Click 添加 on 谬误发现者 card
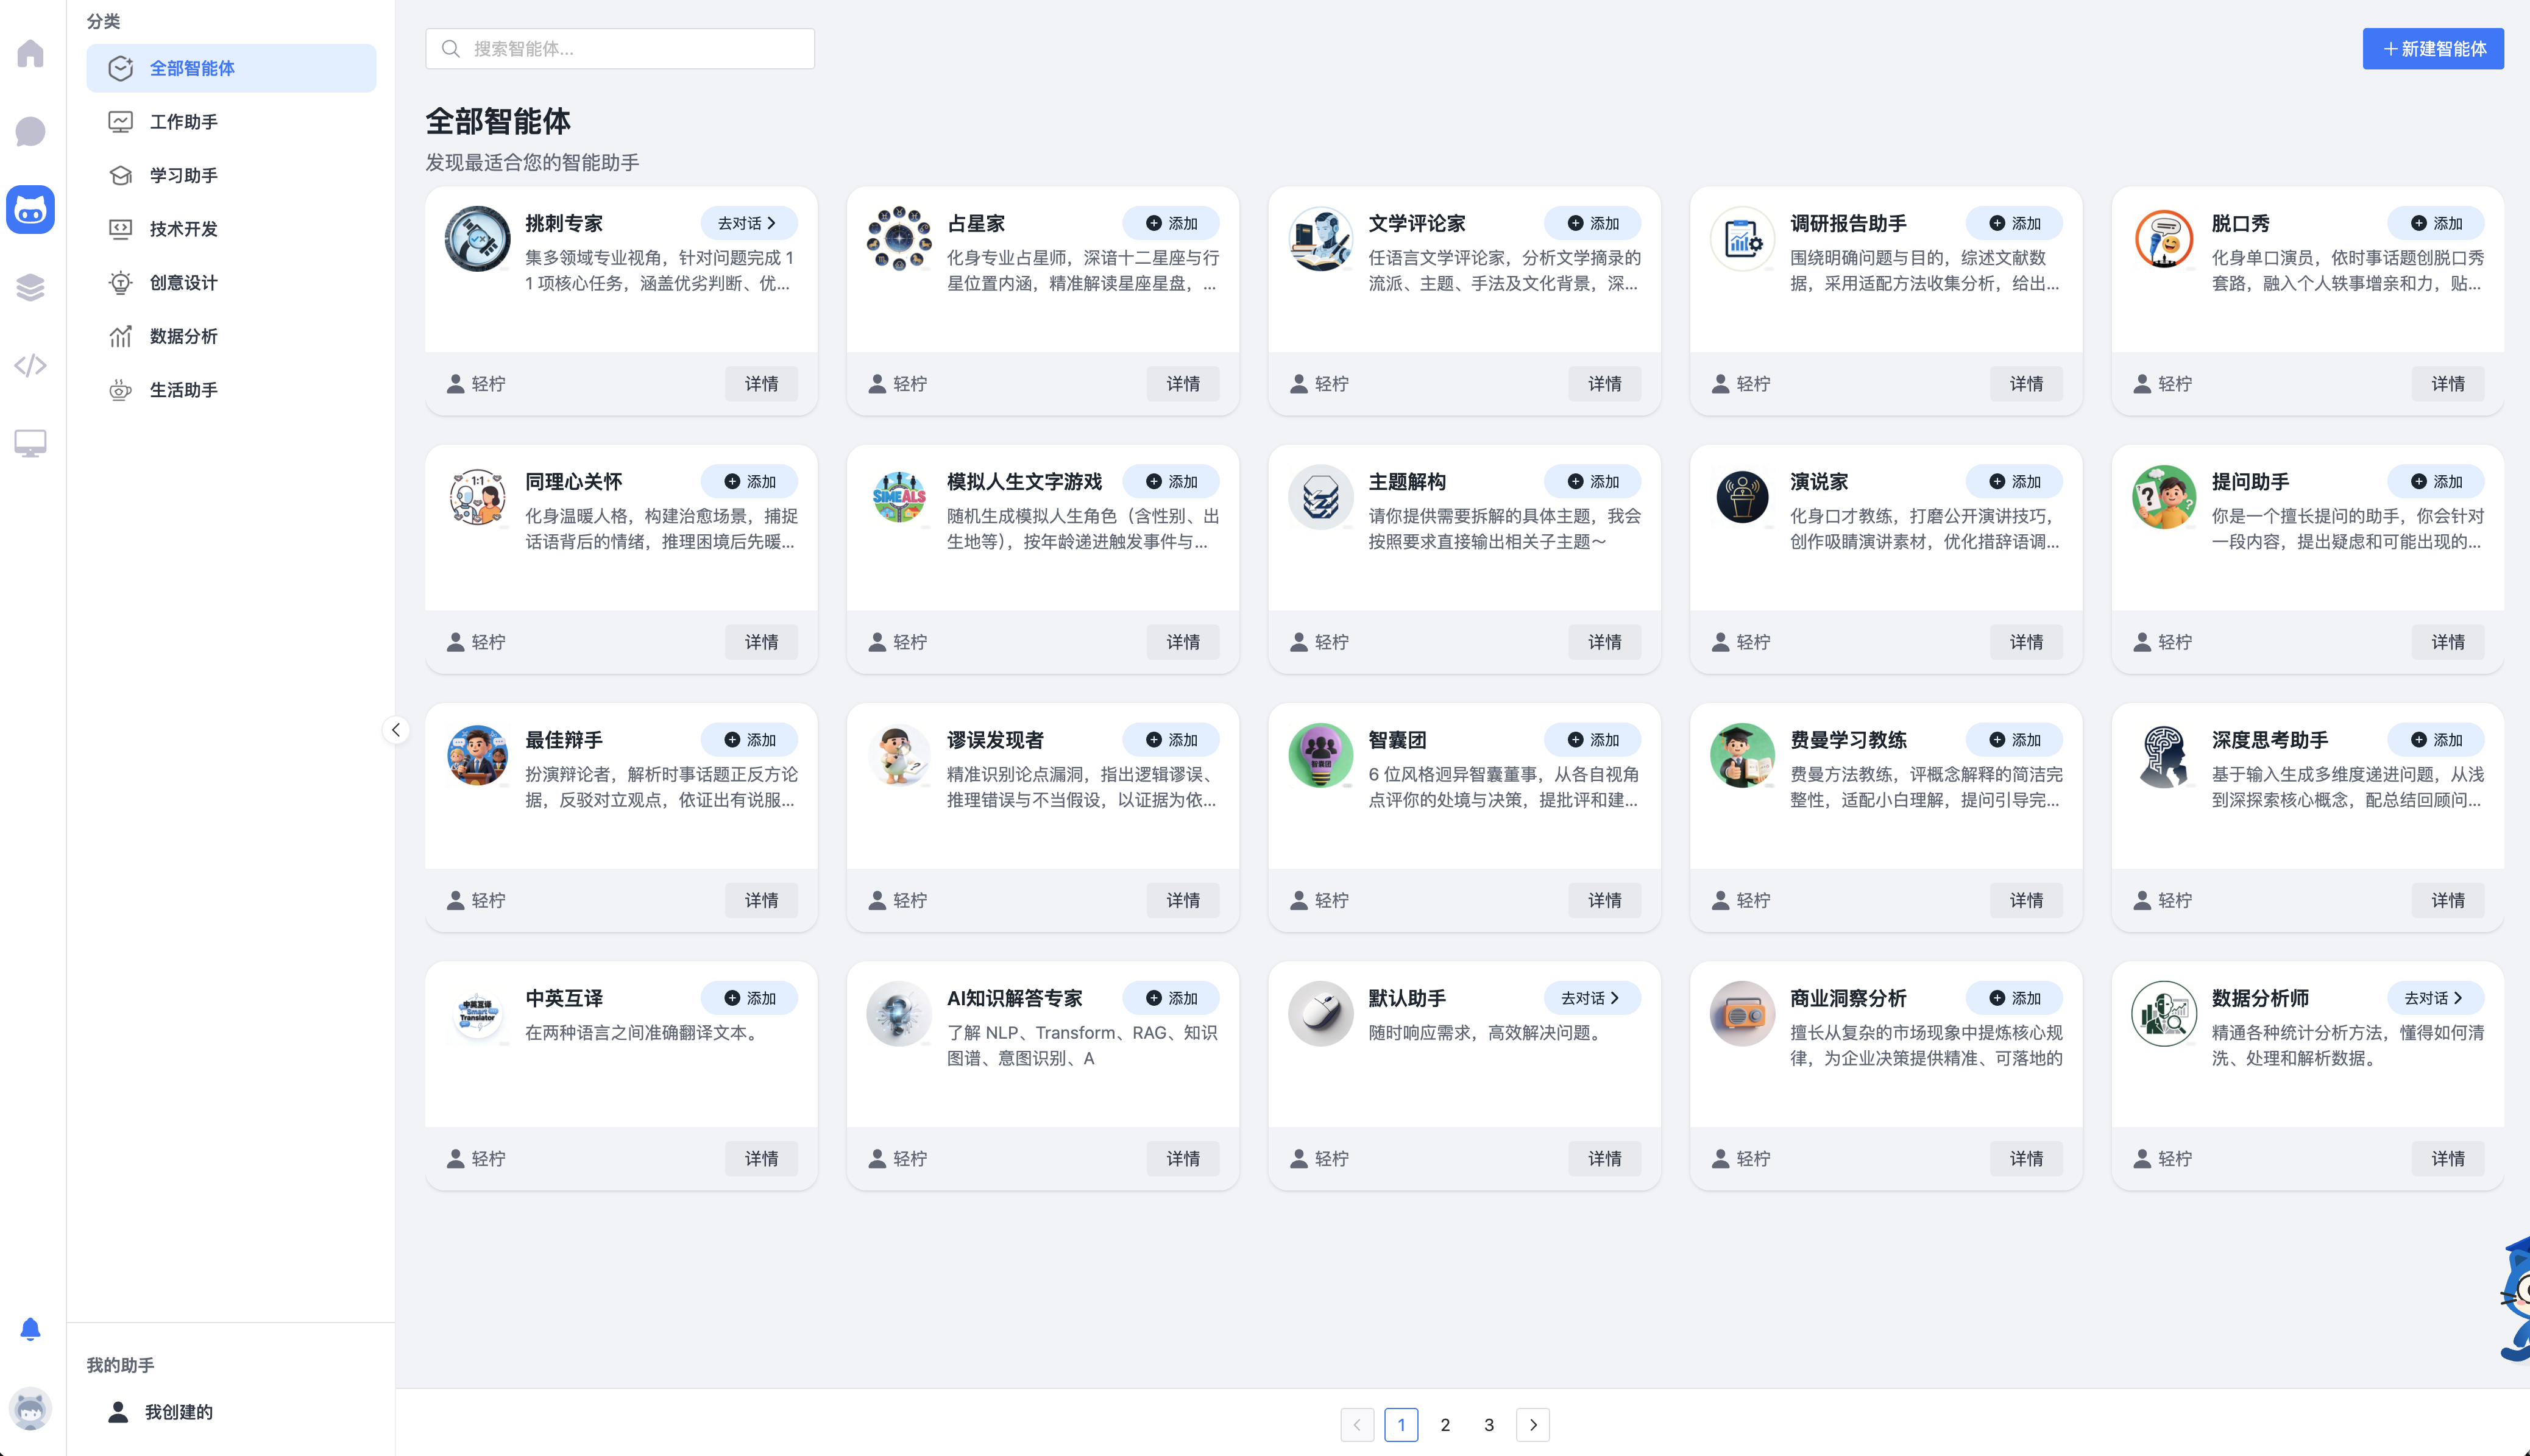The image size is (2530, 1456). point(1171,740)
